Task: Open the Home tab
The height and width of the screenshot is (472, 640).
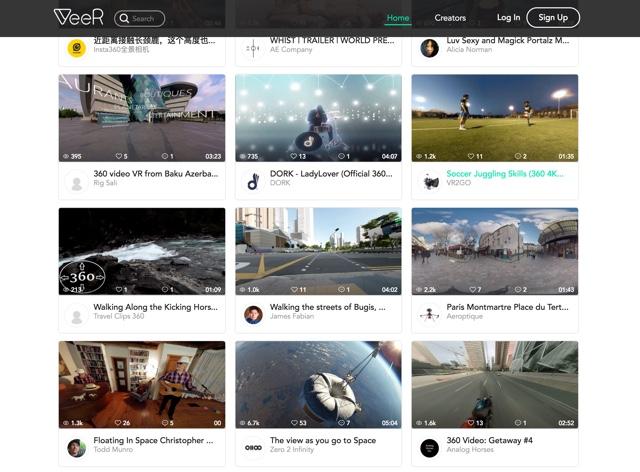Action: (398, 18)
